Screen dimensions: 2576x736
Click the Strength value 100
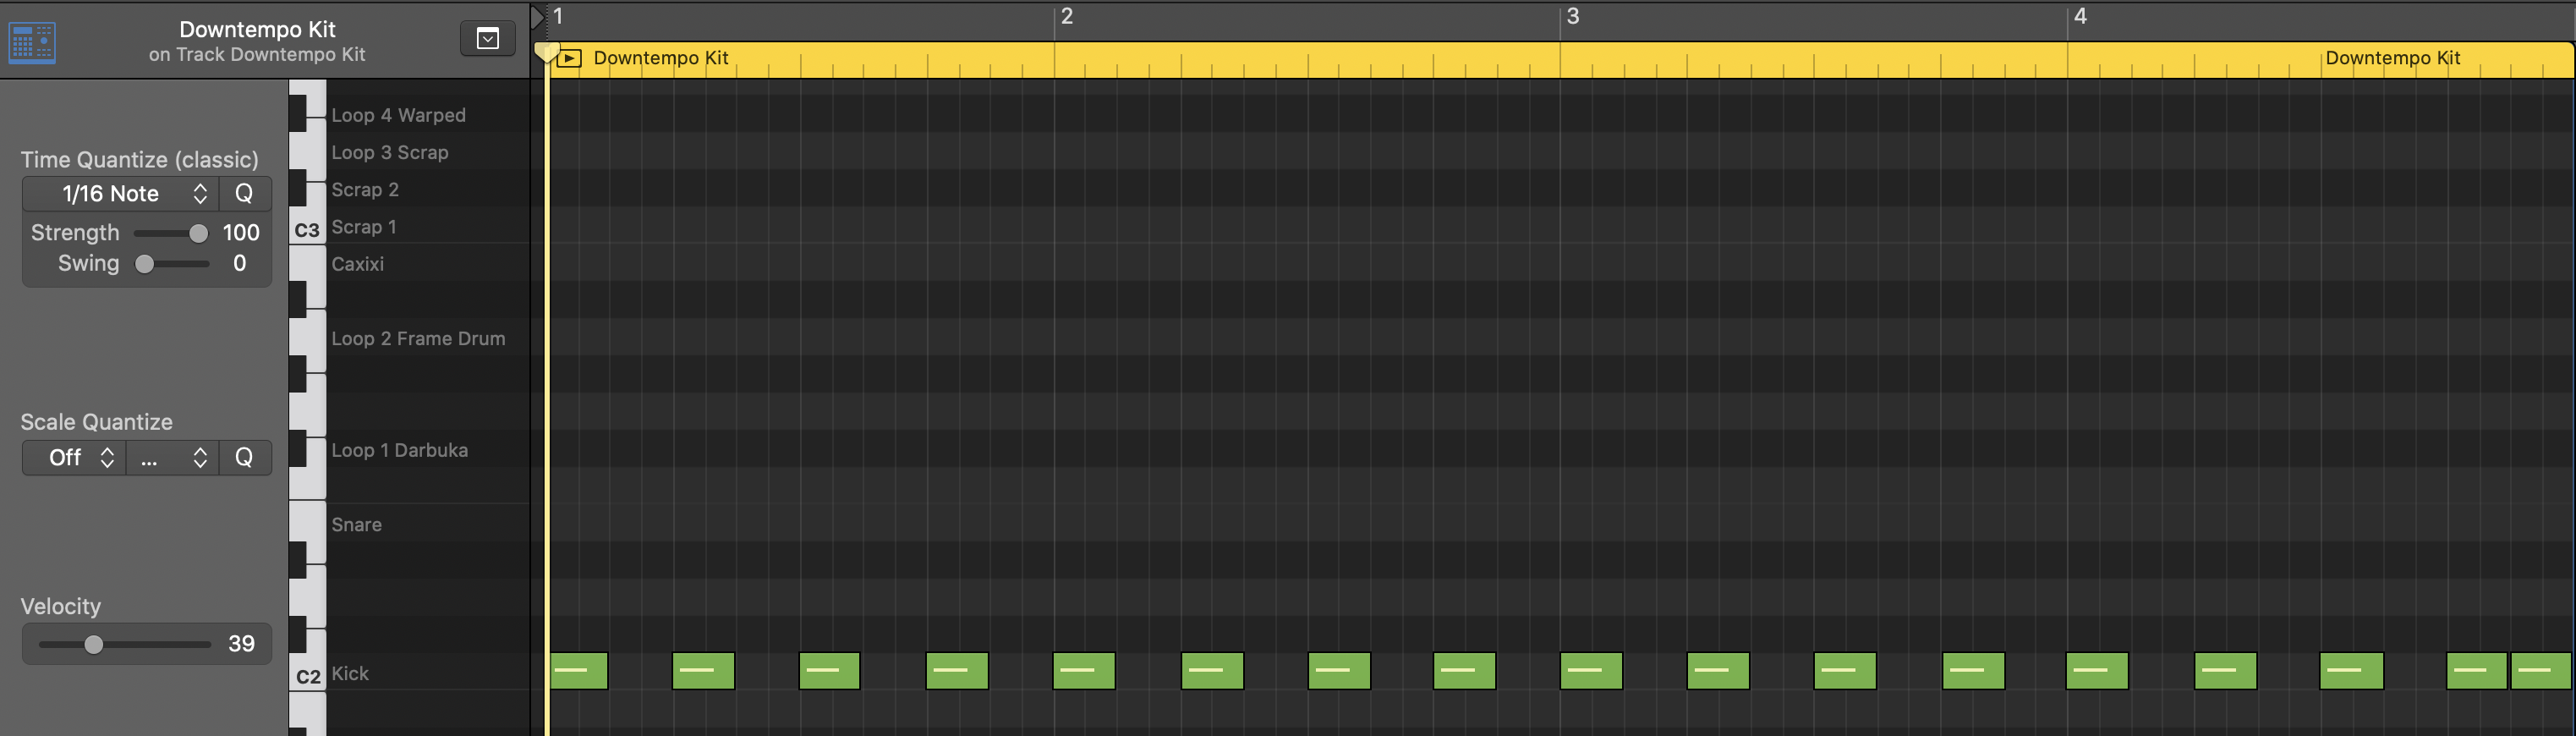click(241, 233)
